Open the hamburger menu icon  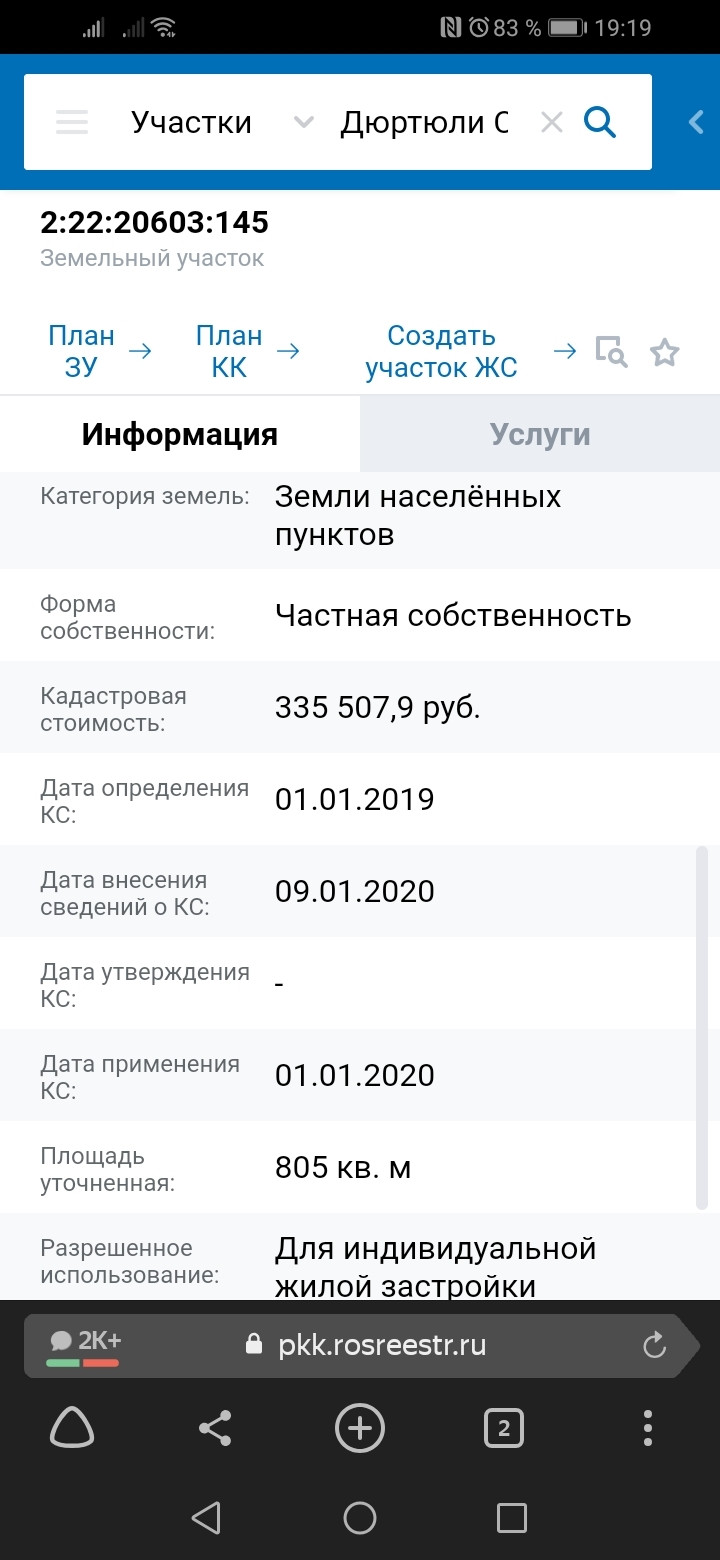(72, 123)
